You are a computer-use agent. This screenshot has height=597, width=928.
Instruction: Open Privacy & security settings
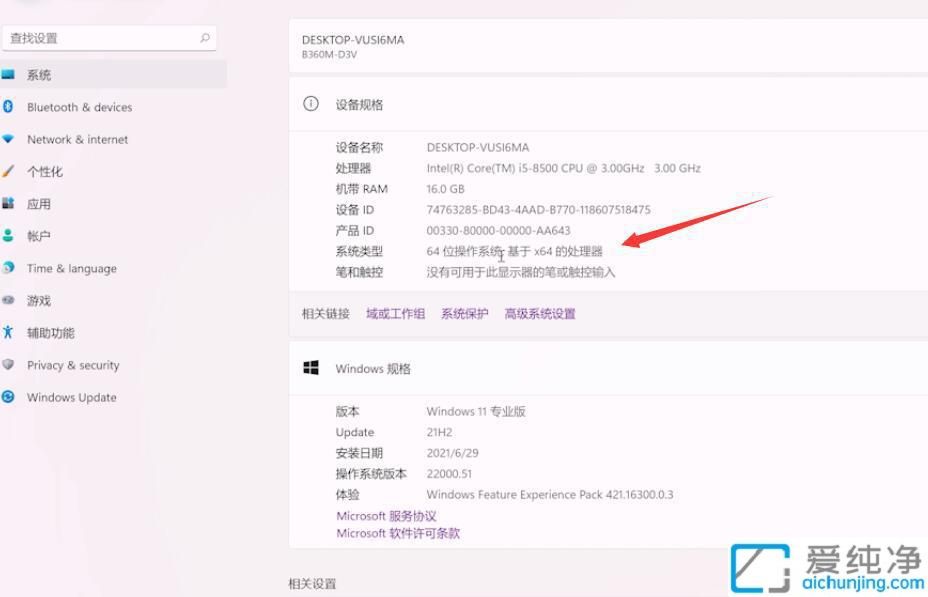[74, 365]
